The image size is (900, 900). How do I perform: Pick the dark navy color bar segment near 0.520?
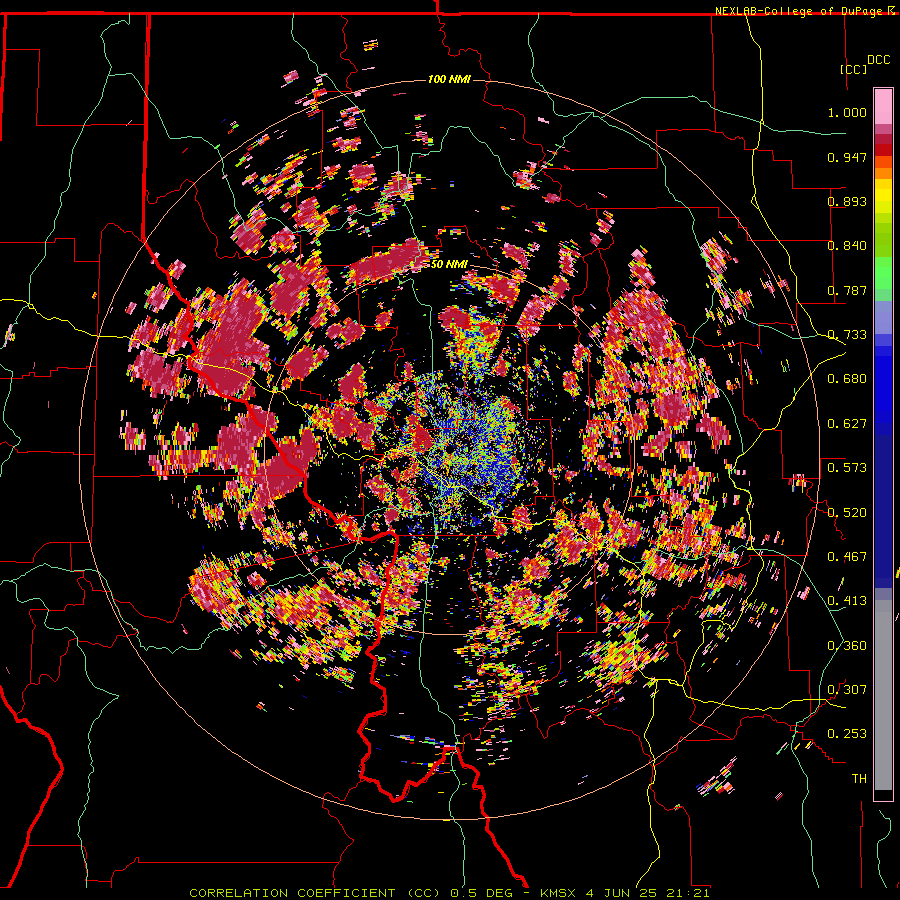coord(883,505)
